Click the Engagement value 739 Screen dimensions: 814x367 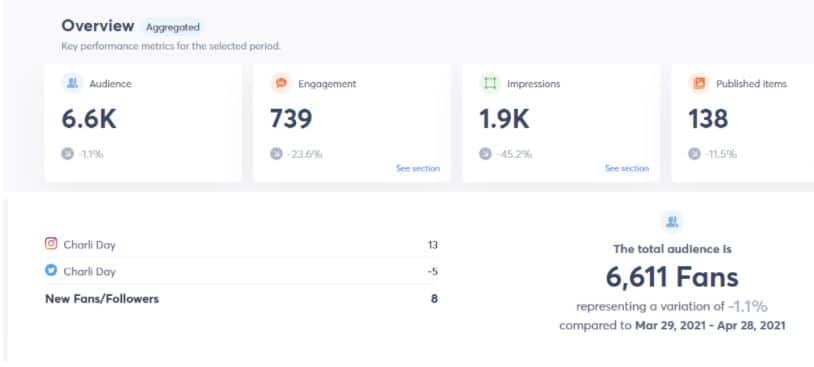click(x=291, y=119)
